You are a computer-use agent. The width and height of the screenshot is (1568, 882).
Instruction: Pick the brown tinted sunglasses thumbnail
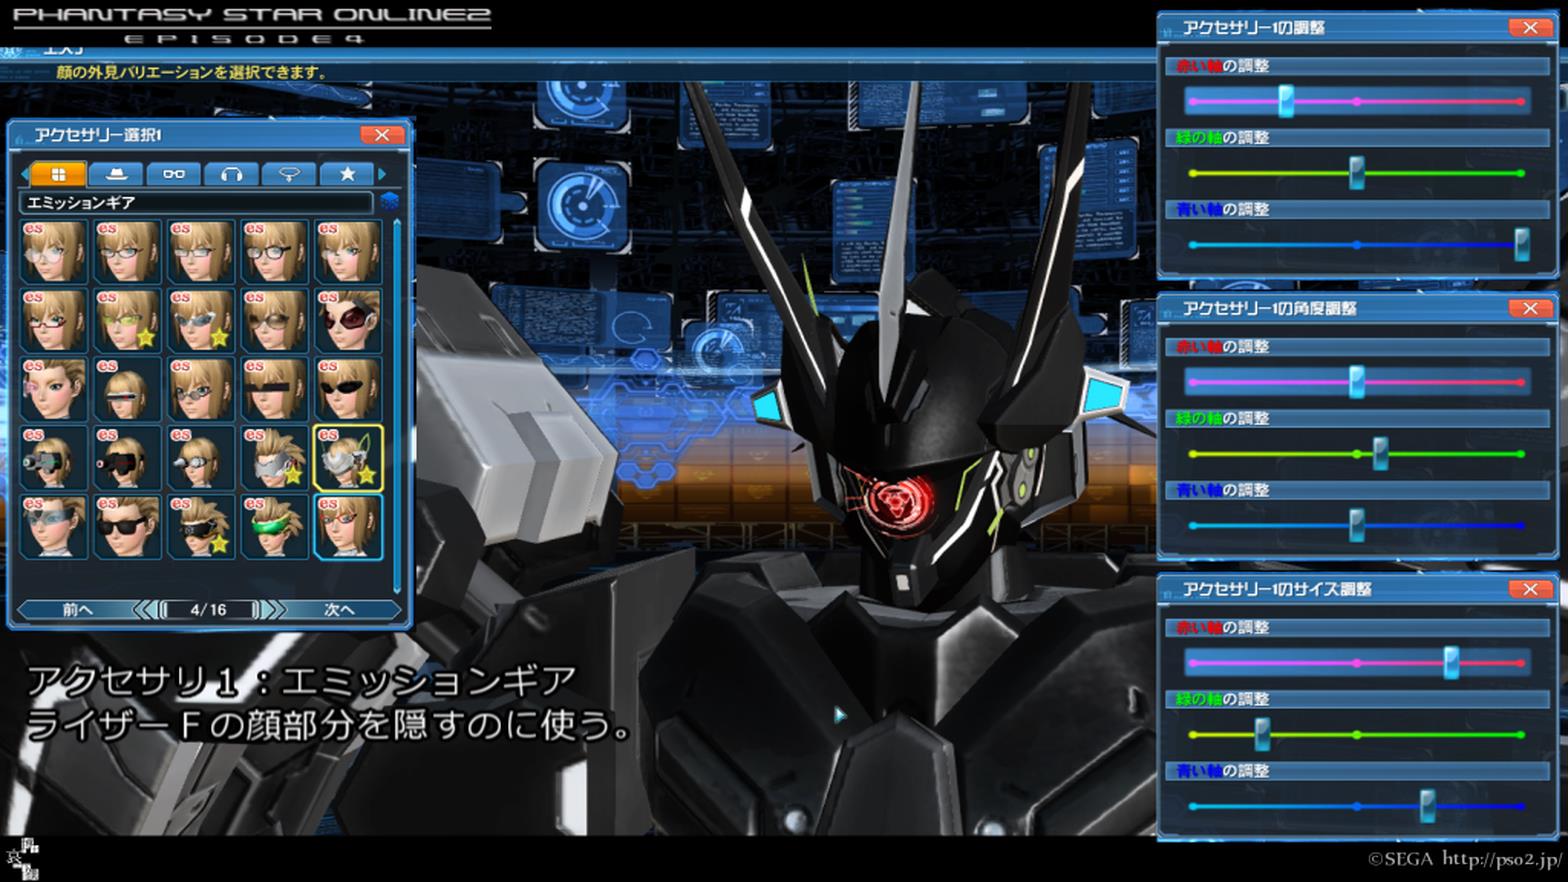click(x=274, y=320)
